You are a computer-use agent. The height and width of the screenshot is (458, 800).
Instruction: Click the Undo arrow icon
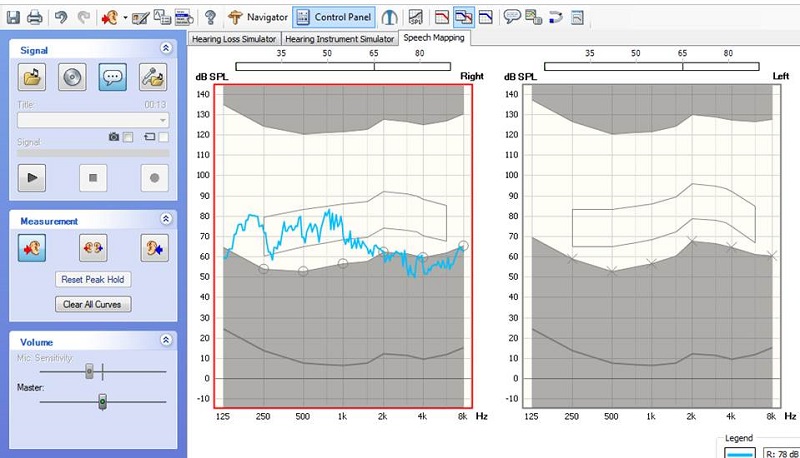(x=61, y=17)
